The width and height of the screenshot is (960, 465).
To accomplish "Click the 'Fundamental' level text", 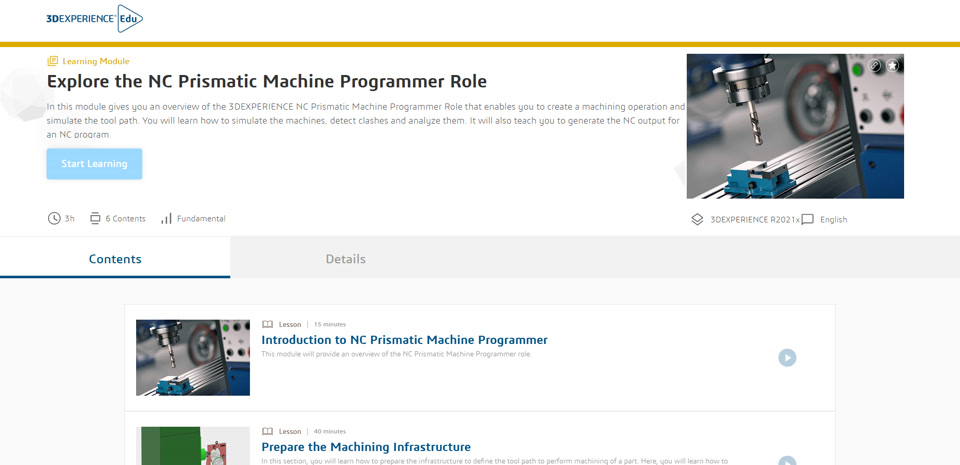I will point(201,218).
